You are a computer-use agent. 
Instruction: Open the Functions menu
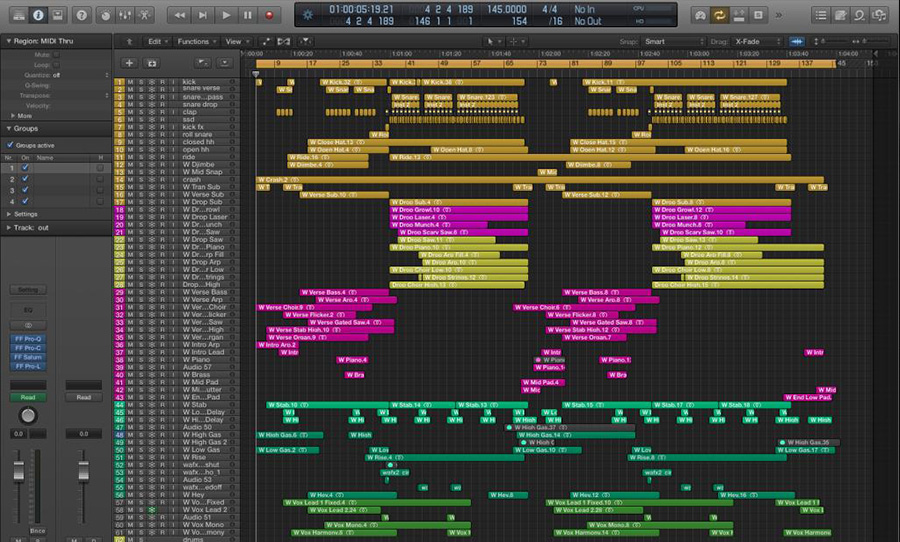pos(195,41)
